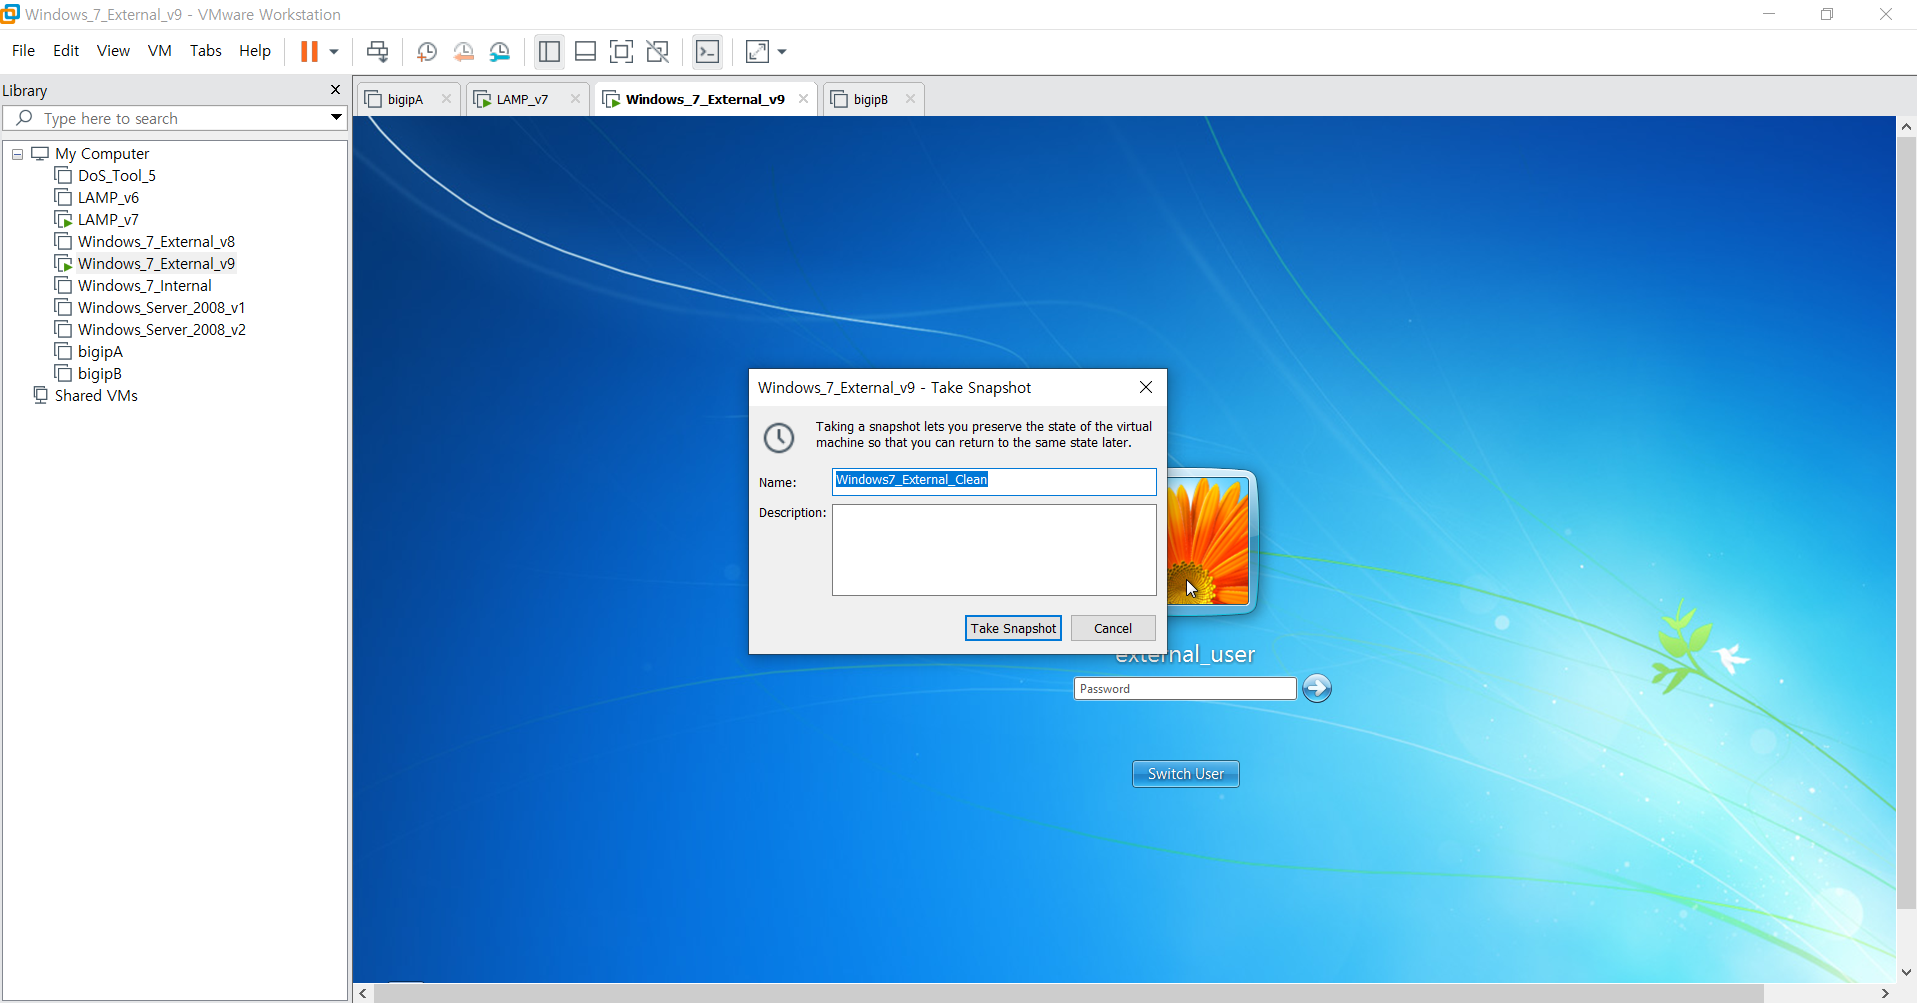Open the stretch options dropdown arrow

(782, 51)
